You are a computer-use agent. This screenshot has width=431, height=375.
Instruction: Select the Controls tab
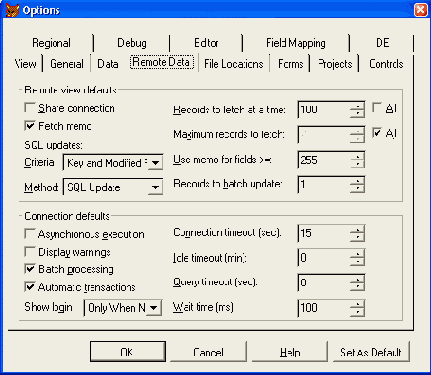coord(386,64)
